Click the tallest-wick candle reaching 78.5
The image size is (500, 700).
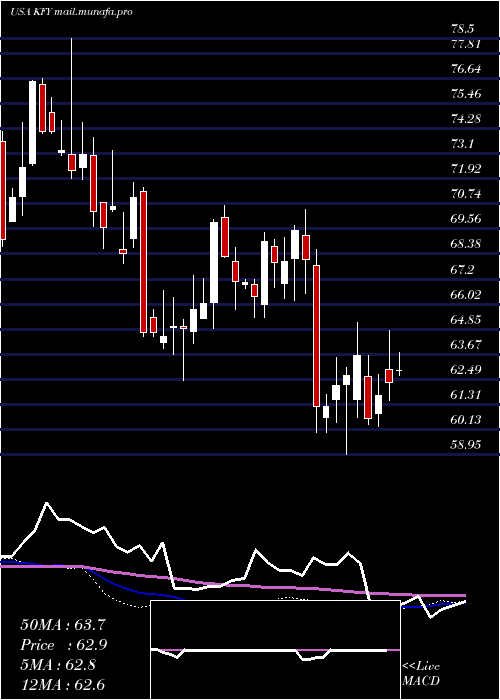[71, 108]
